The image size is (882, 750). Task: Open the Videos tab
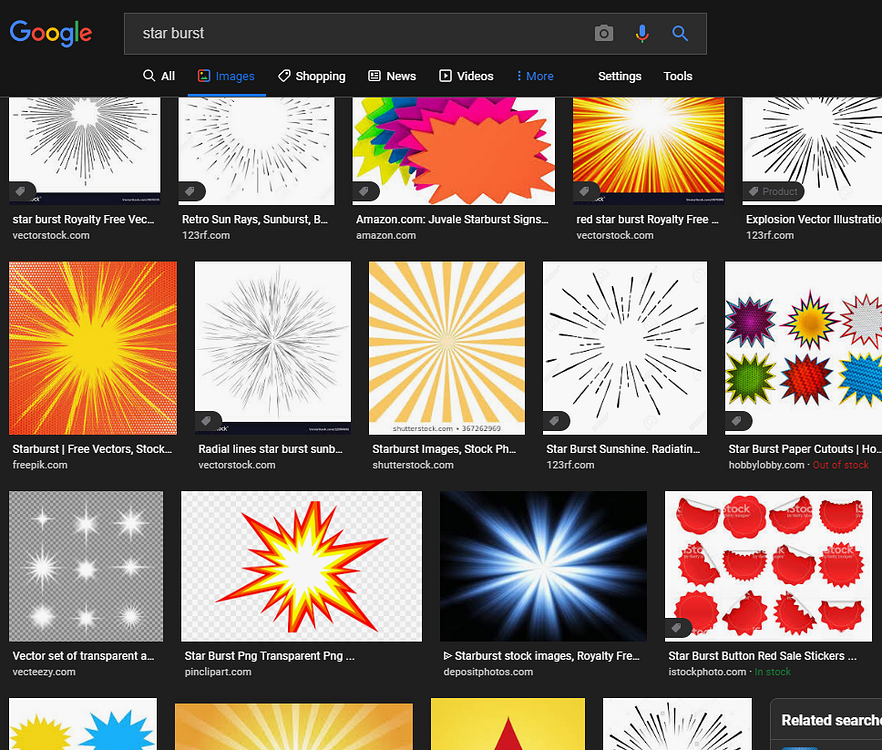point(466,76)
